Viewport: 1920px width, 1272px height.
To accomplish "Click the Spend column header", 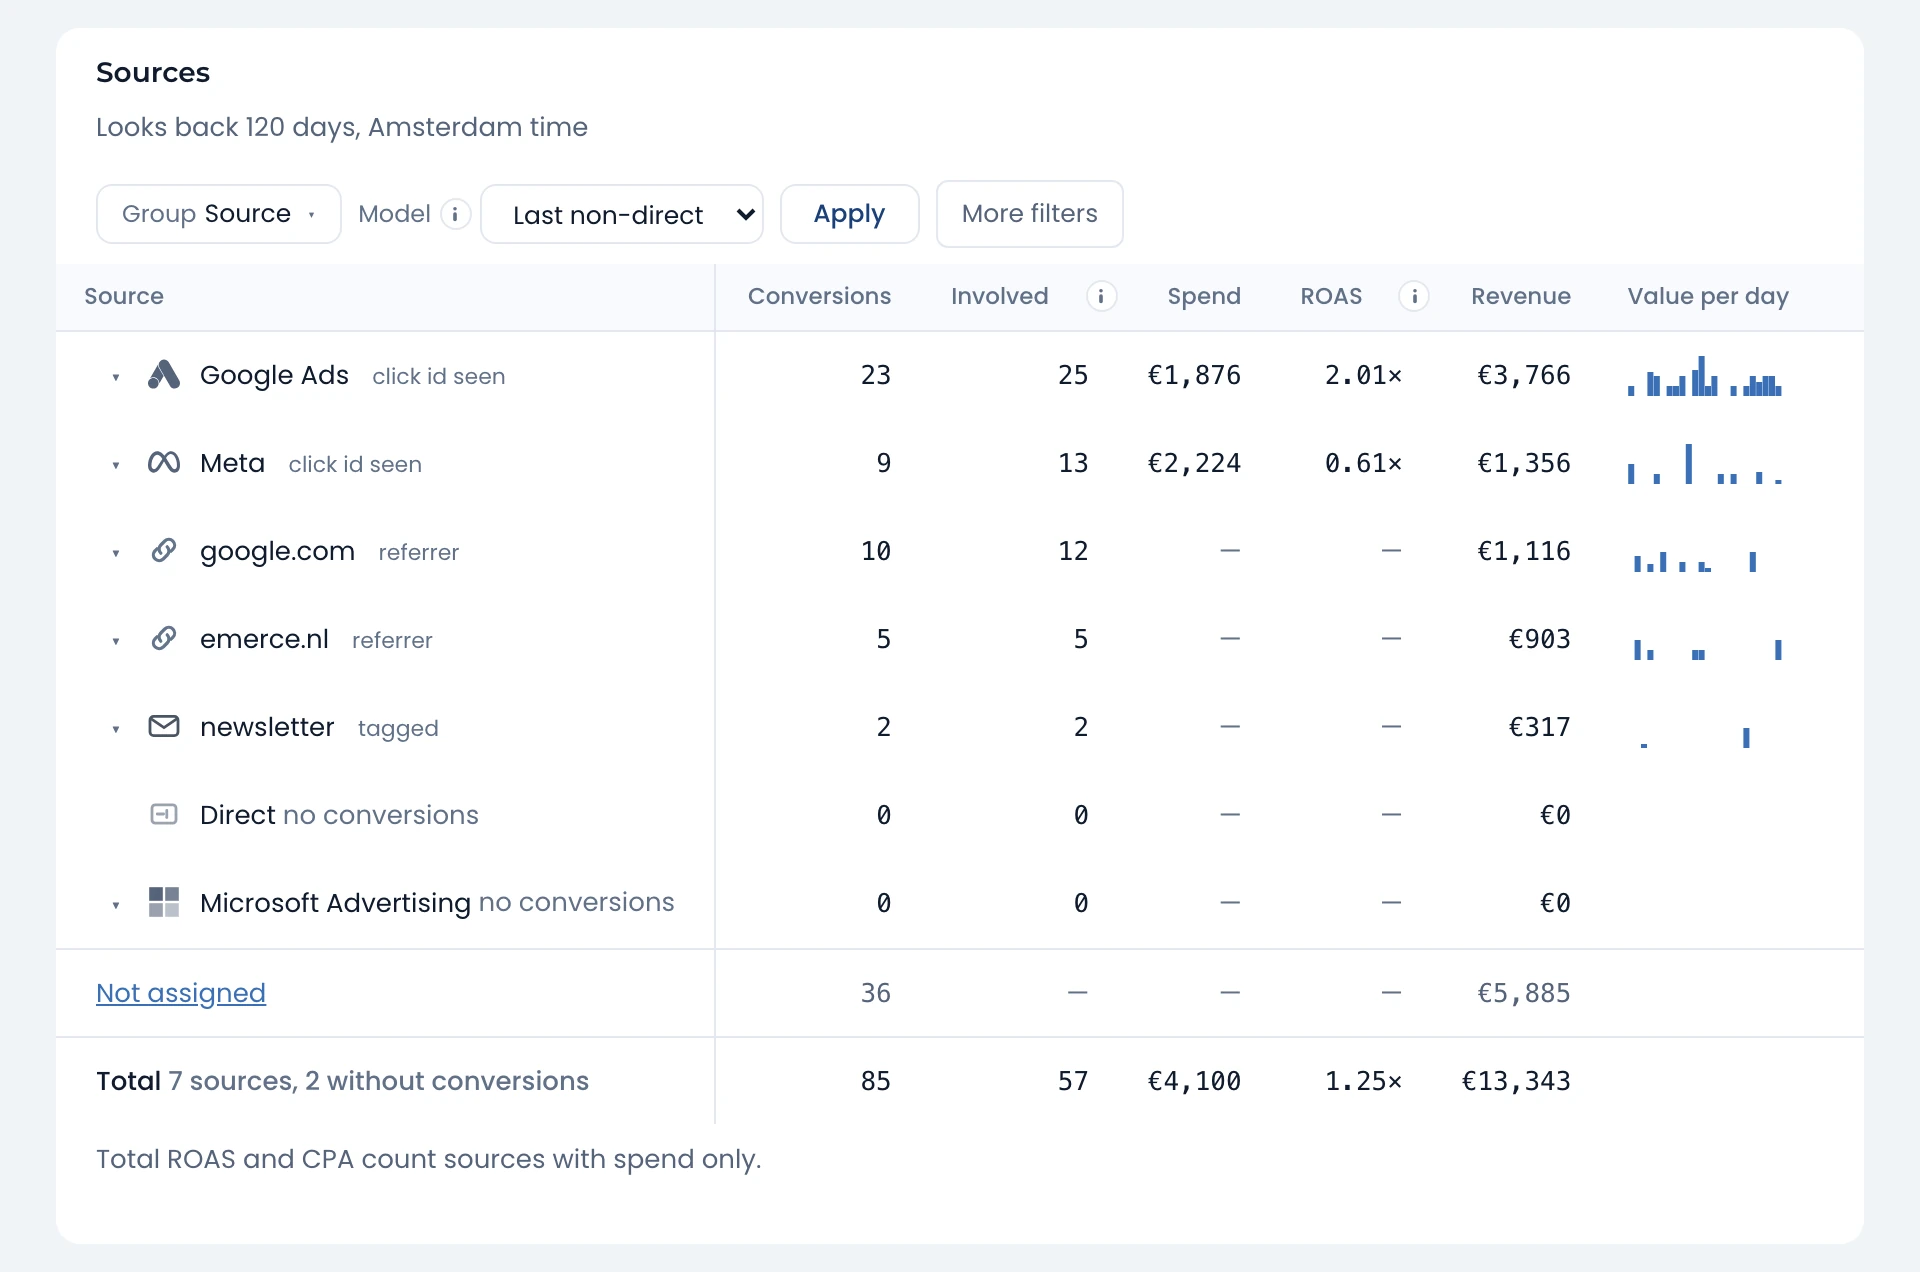I will coord(1204,296).
